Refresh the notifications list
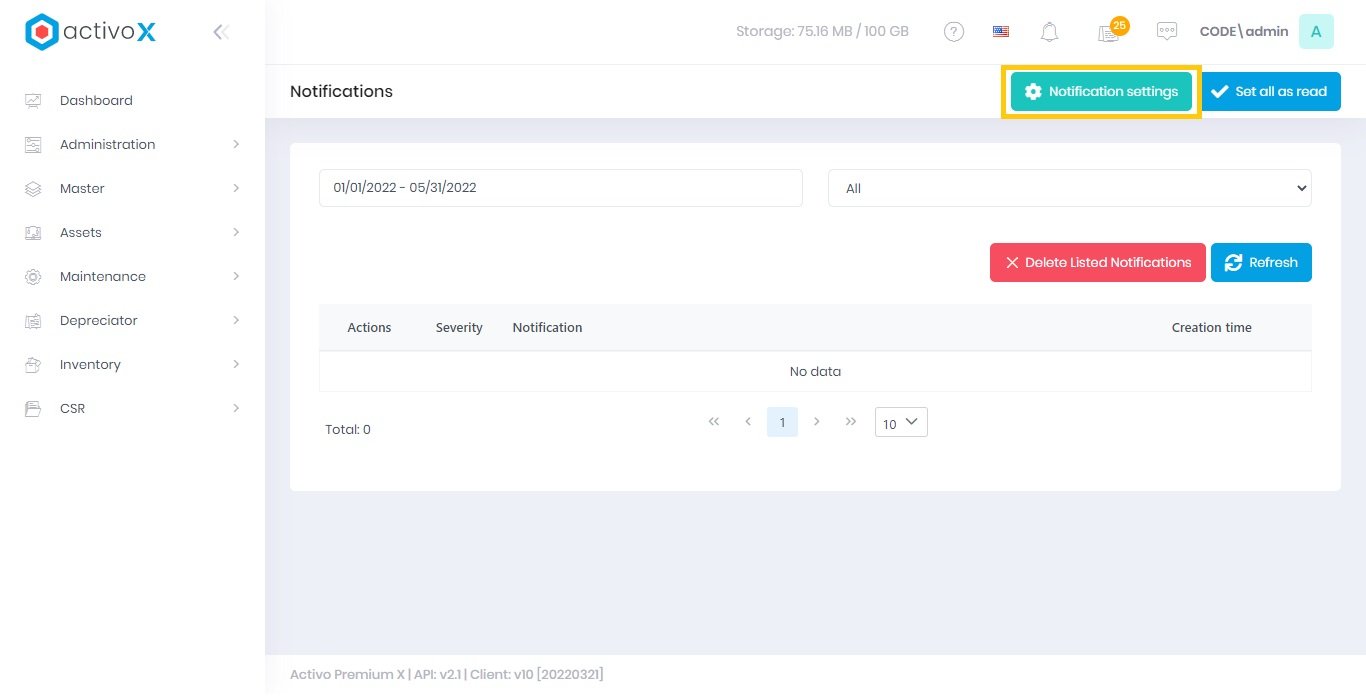The image size is (1366, 696). coord(1261,262)
